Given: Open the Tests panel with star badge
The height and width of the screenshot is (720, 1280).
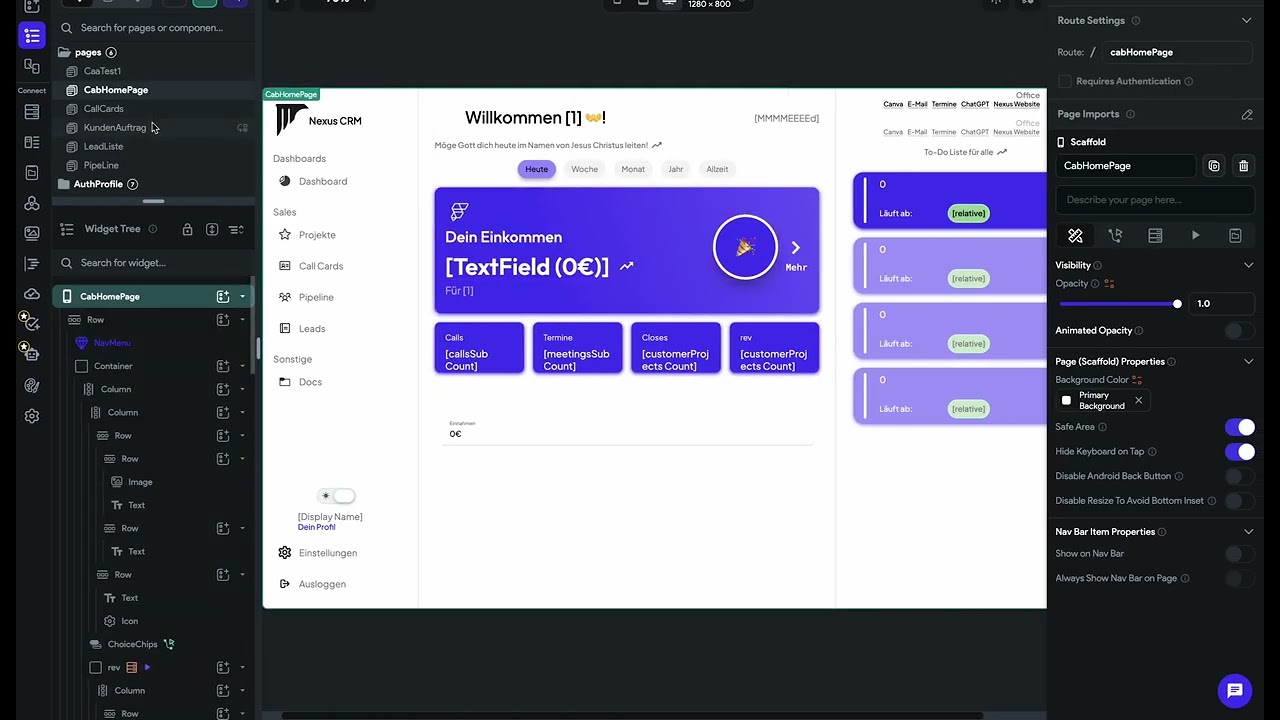Looking at the screenshot, I should point(31,322).
